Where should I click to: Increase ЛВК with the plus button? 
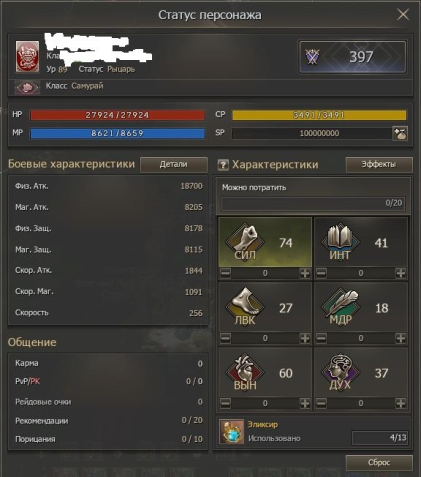point(305,338)
